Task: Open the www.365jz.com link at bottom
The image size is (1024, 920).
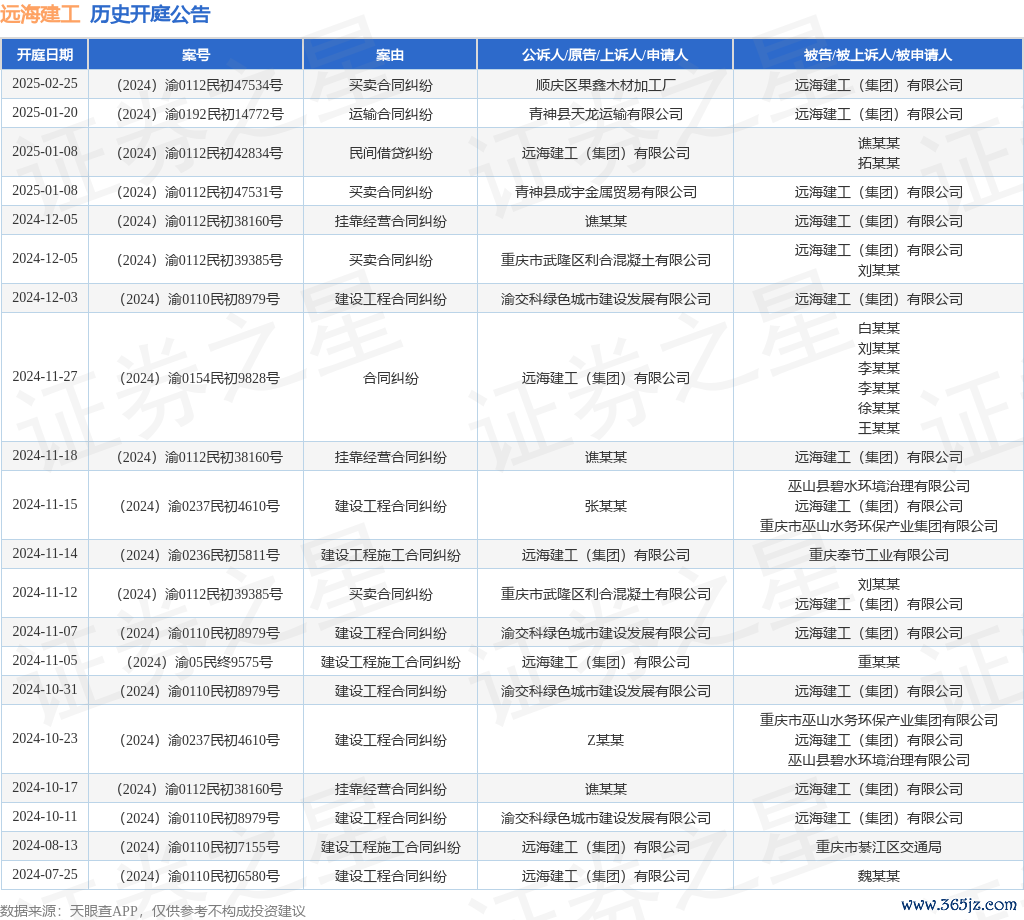Action: (959, 905)
